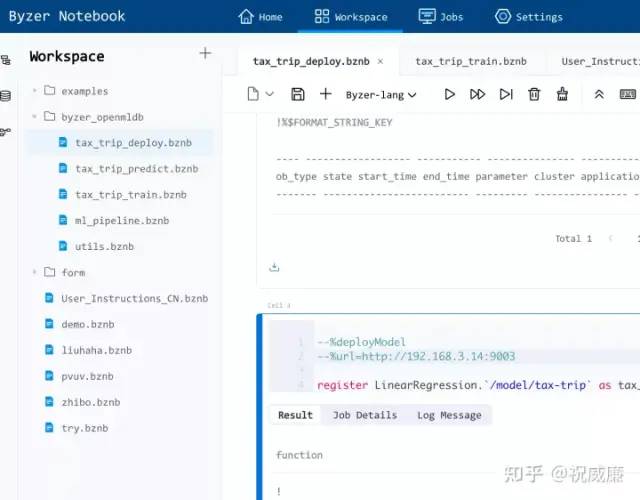Image resolution: width=640 pixels, height=500 pixels.
Task: Click the 'Total 1' pagination text
Action: [x=573, y=238]
